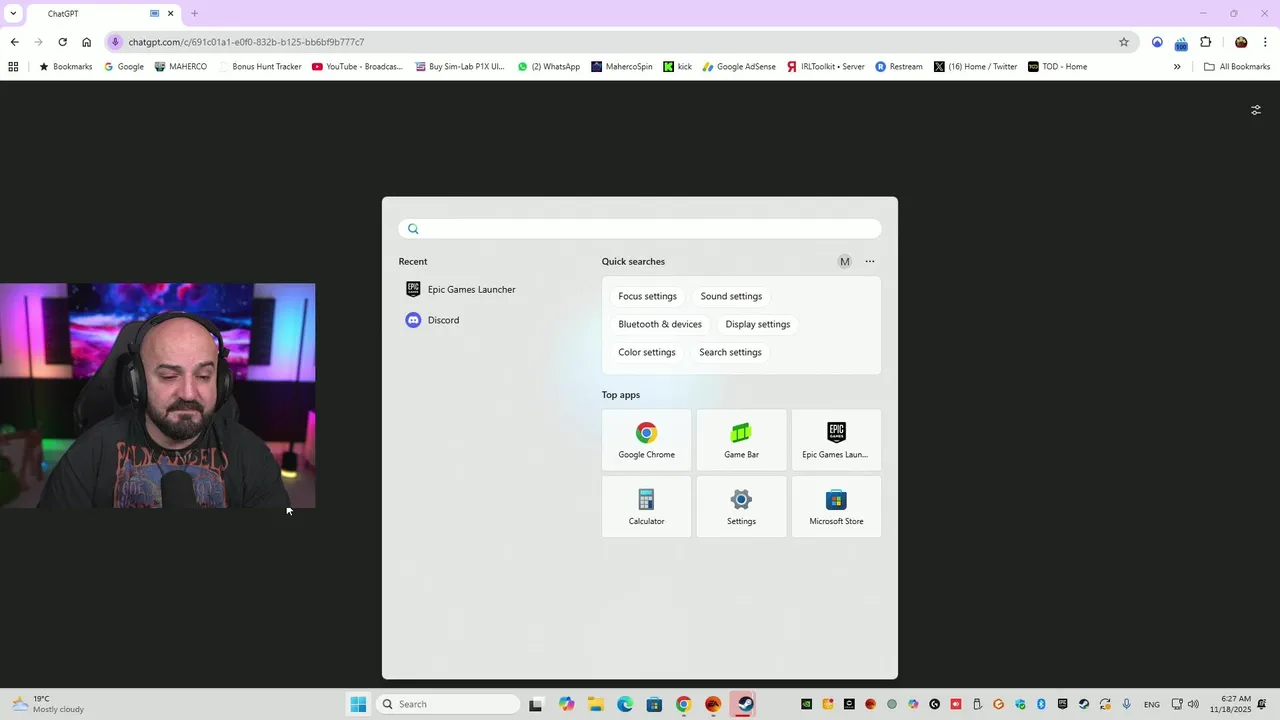
Task: Open Steam on the taskbar
Action: [745, 704]
